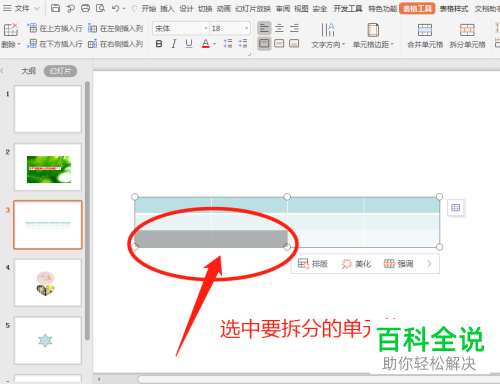500x384 pixels.
Task: Click the Undo arrow icon
Action: tap(115, 8)
